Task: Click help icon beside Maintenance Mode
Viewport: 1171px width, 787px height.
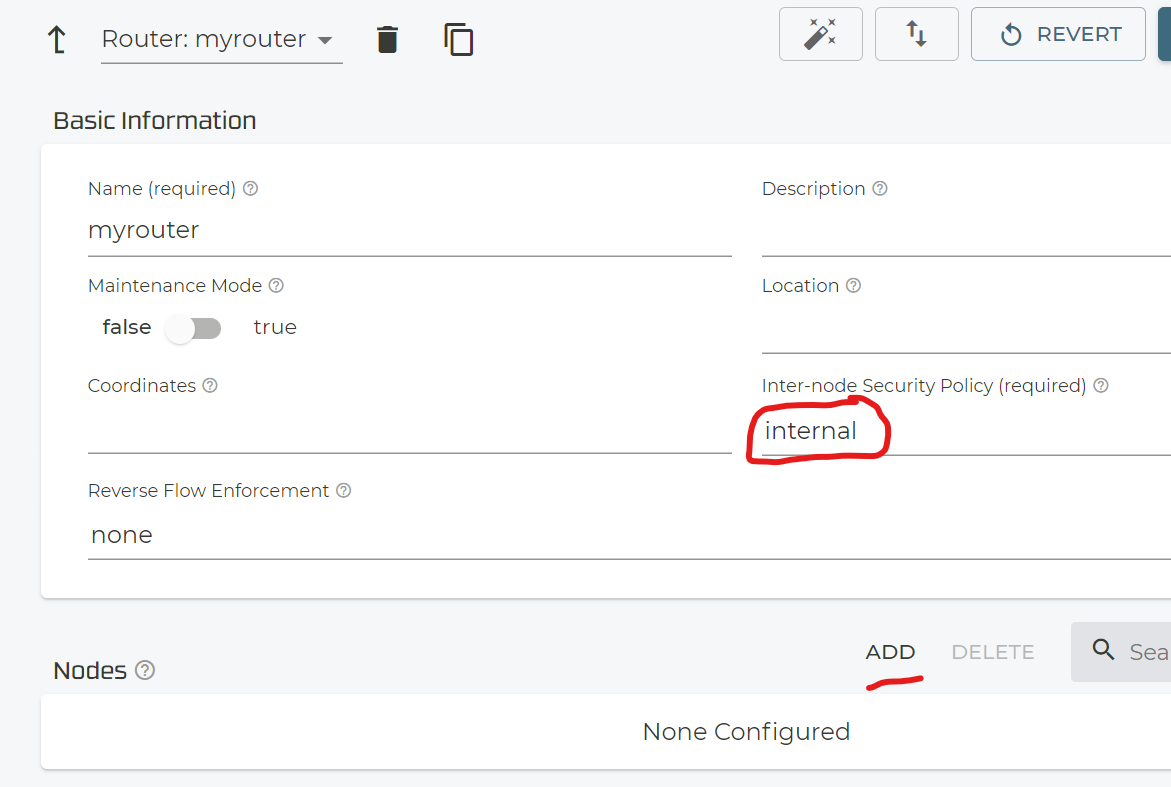Action: [277, 286]
